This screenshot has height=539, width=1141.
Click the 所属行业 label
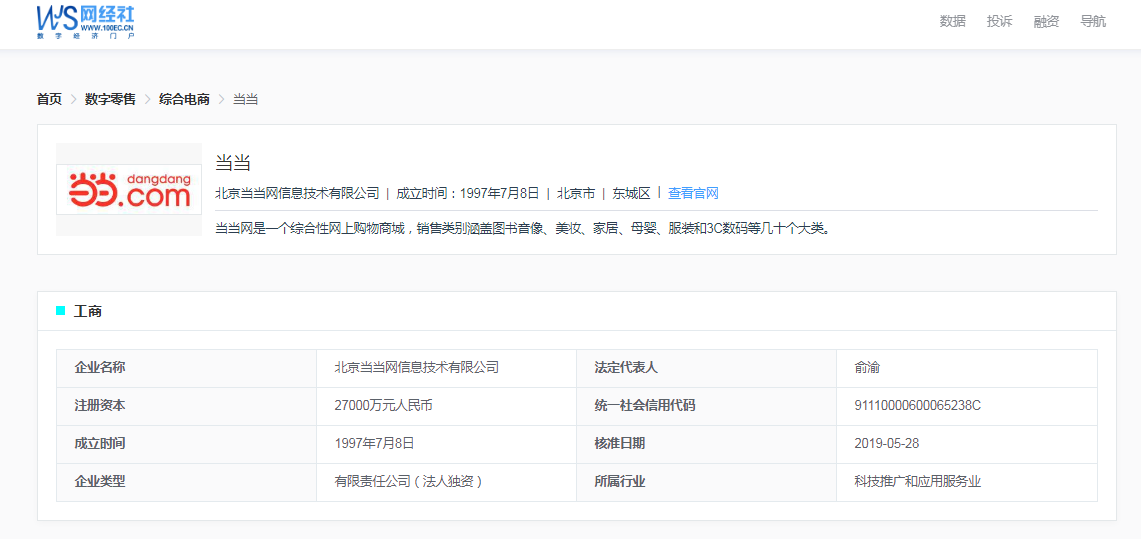point(619,482)
